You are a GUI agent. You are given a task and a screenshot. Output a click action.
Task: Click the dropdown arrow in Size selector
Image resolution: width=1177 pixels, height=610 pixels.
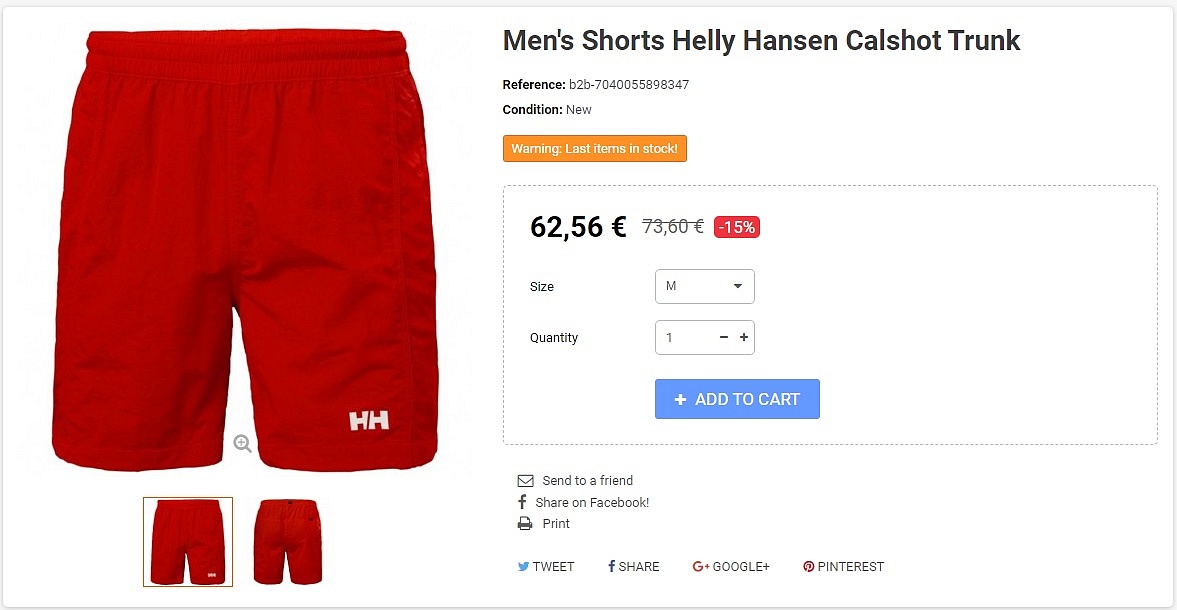pos(738,286)
